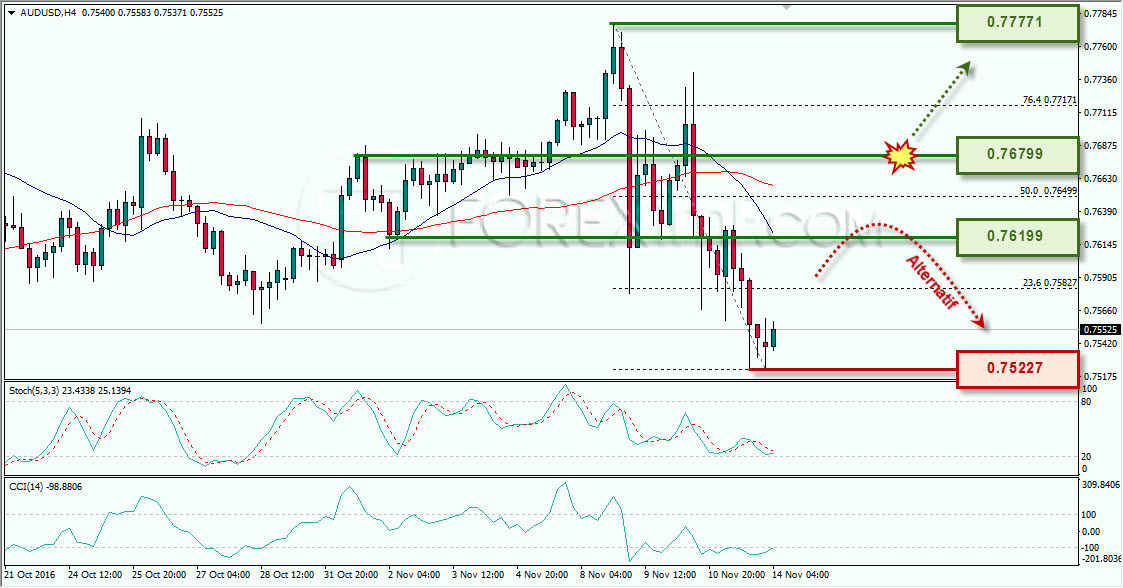Screen dimensions: 1123x588
Task: Click the 4 Nov 20:00 time label
Action: pos(542,574)
